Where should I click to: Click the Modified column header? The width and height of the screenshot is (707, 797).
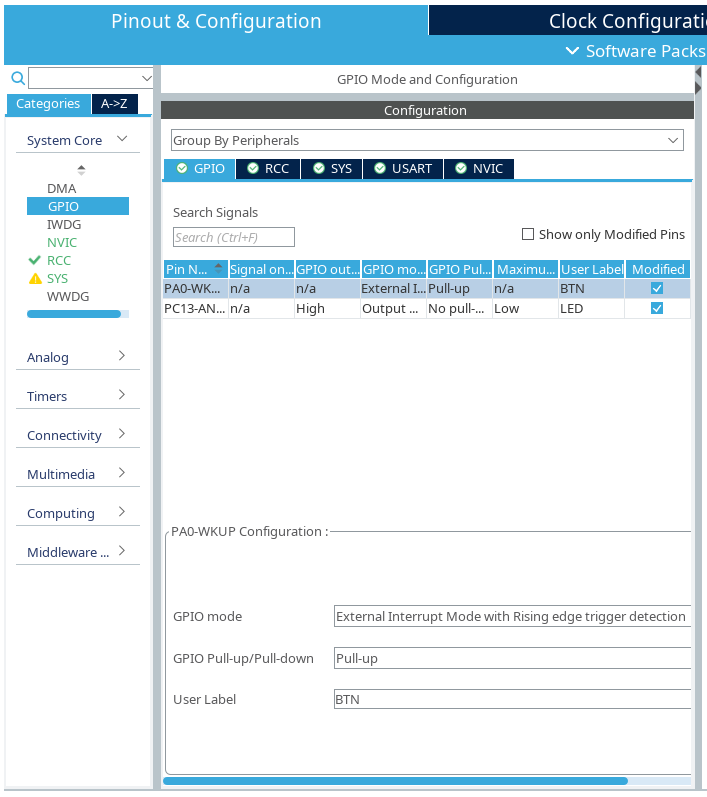coord(658,269)
